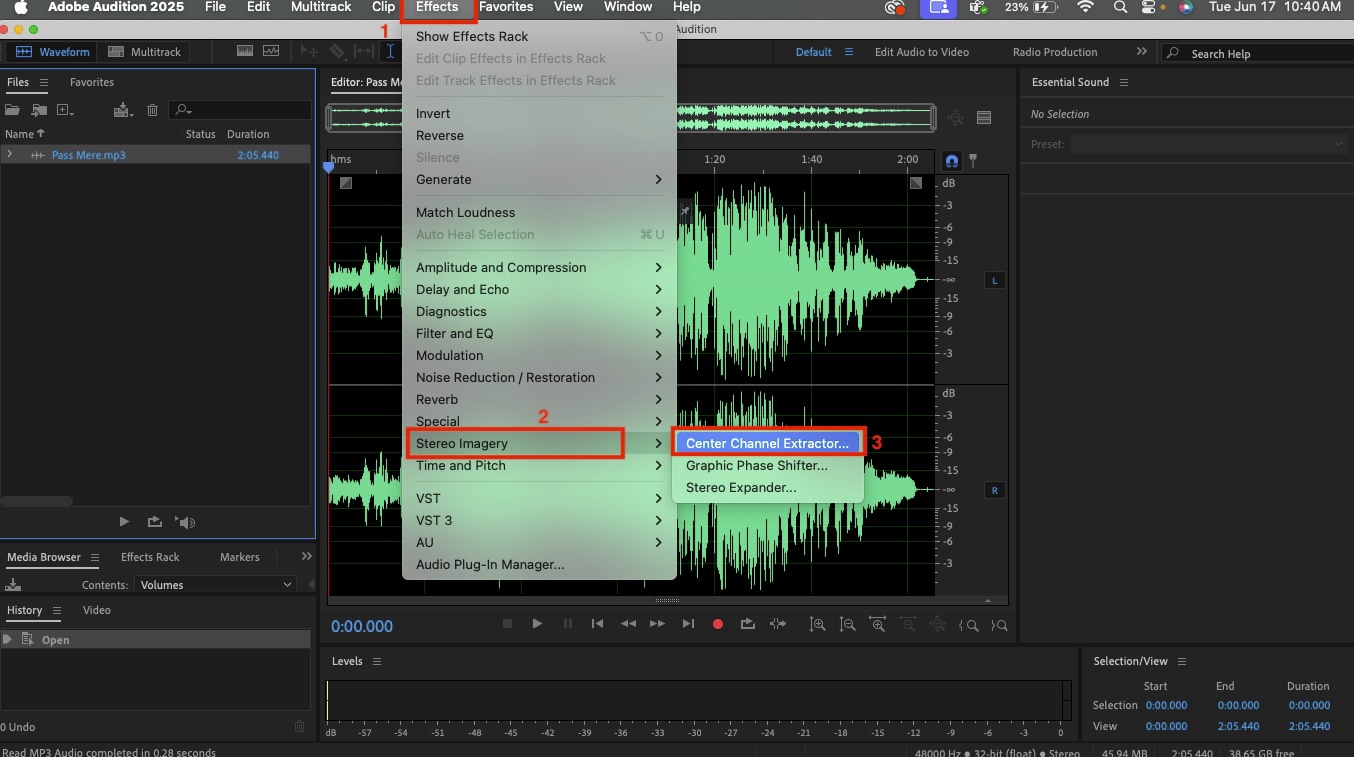Toggle the right channel R button
Image resolution: width=1354 pixels, height=757 pixels.
tap(995, 490)
